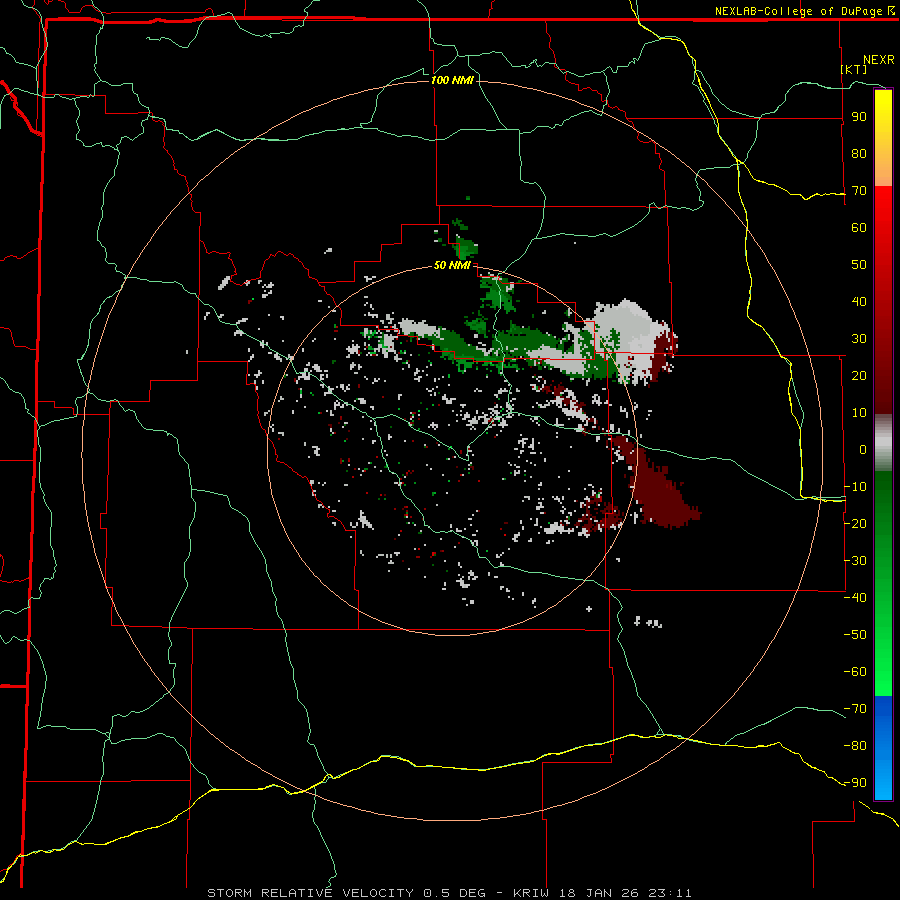Click the 10 value on the velocity scale
The image size is (900, 900).
tap(859, 413)
